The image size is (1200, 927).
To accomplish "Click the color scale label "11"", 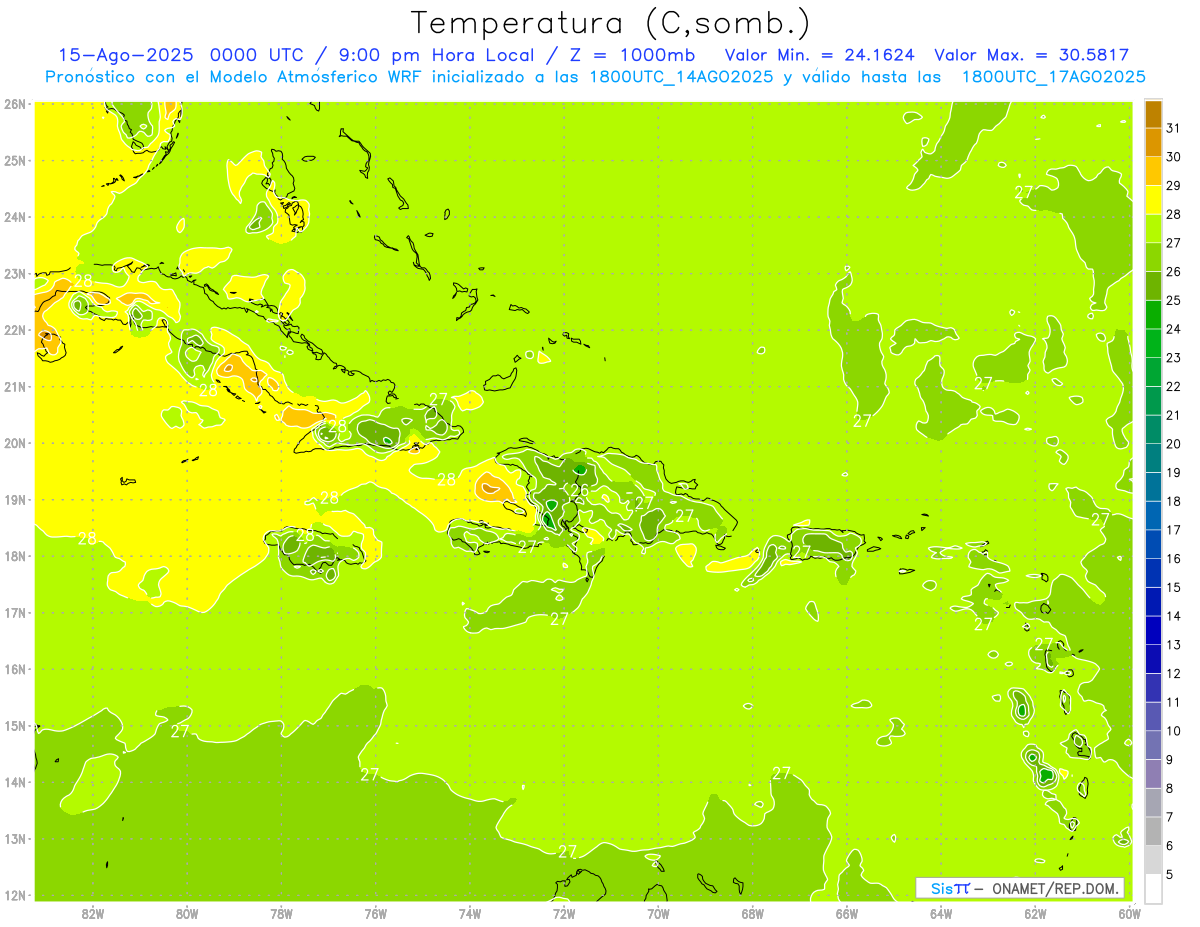I will (x=1174, y=702).
